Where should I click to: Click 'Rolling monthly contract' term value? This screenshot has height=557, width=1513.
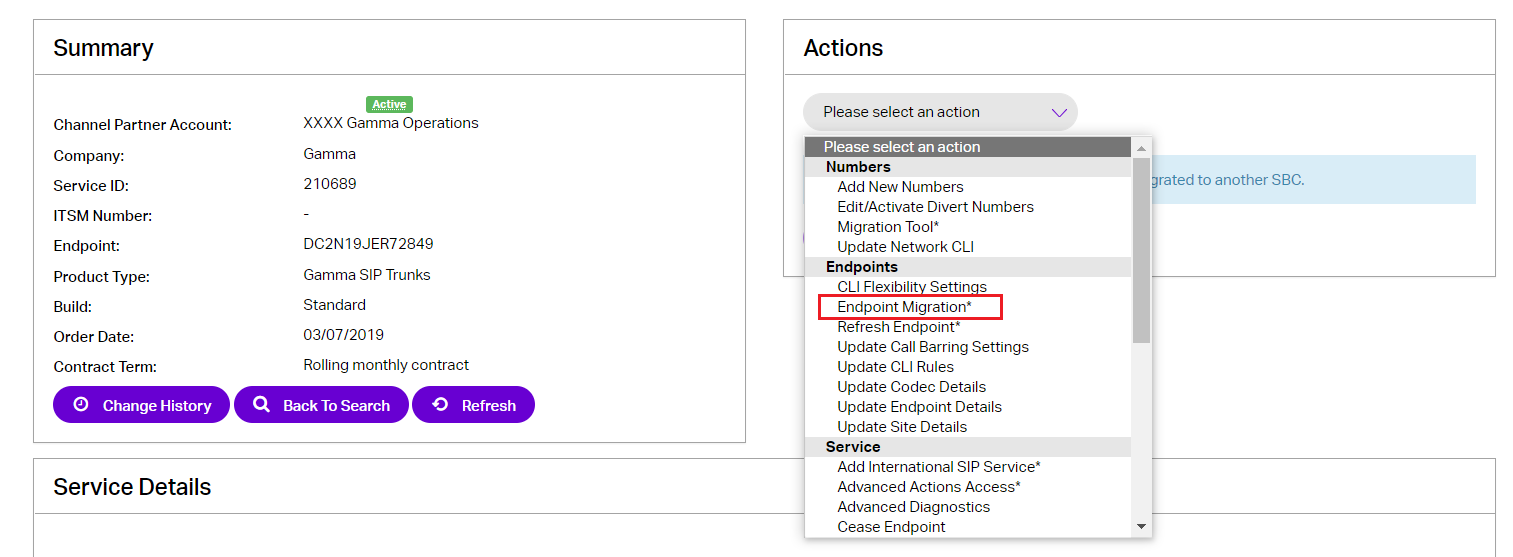point(386,365)
